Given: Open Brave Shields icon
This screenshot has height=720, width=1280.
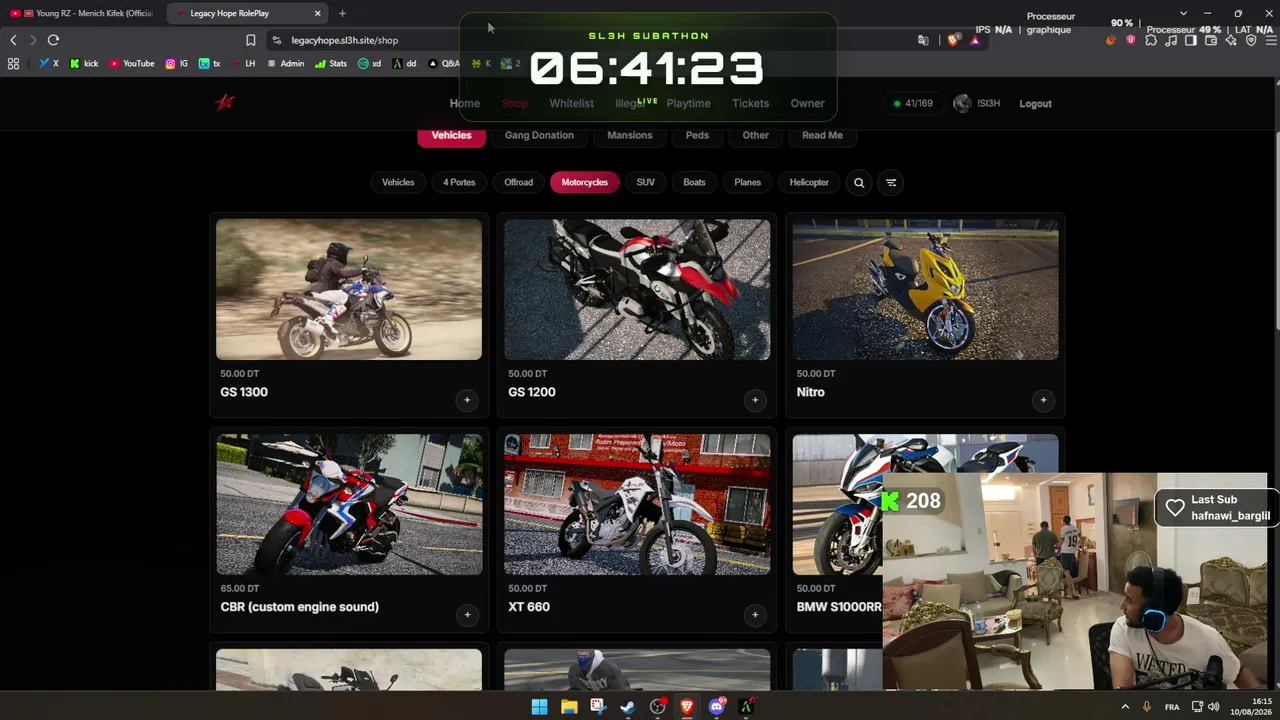Looking at the screenshot, I should pos(954,40).
